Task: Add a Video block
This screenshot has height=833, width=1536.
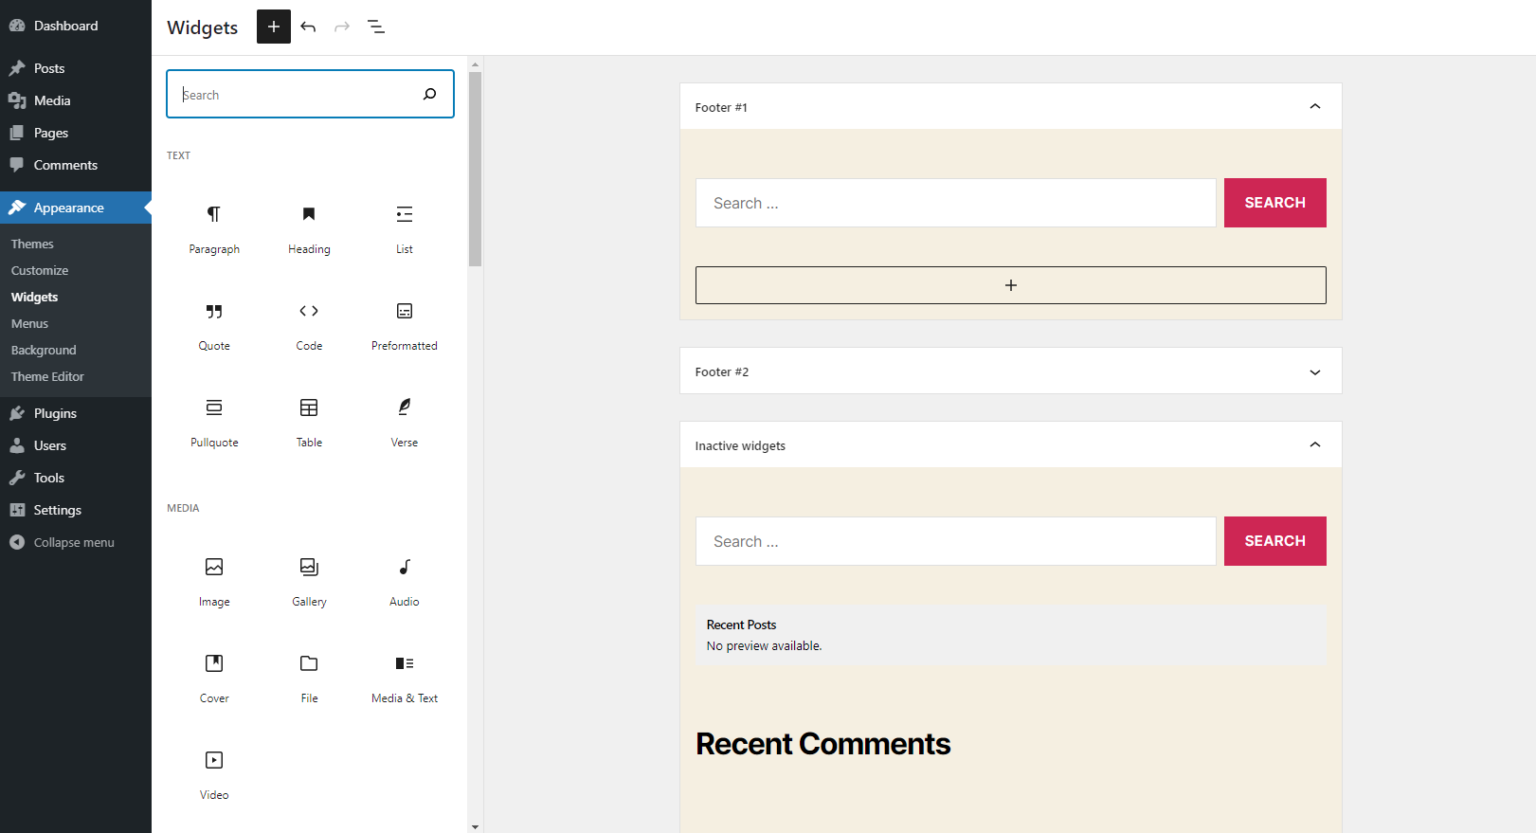Action: click(x=214, y=776)
